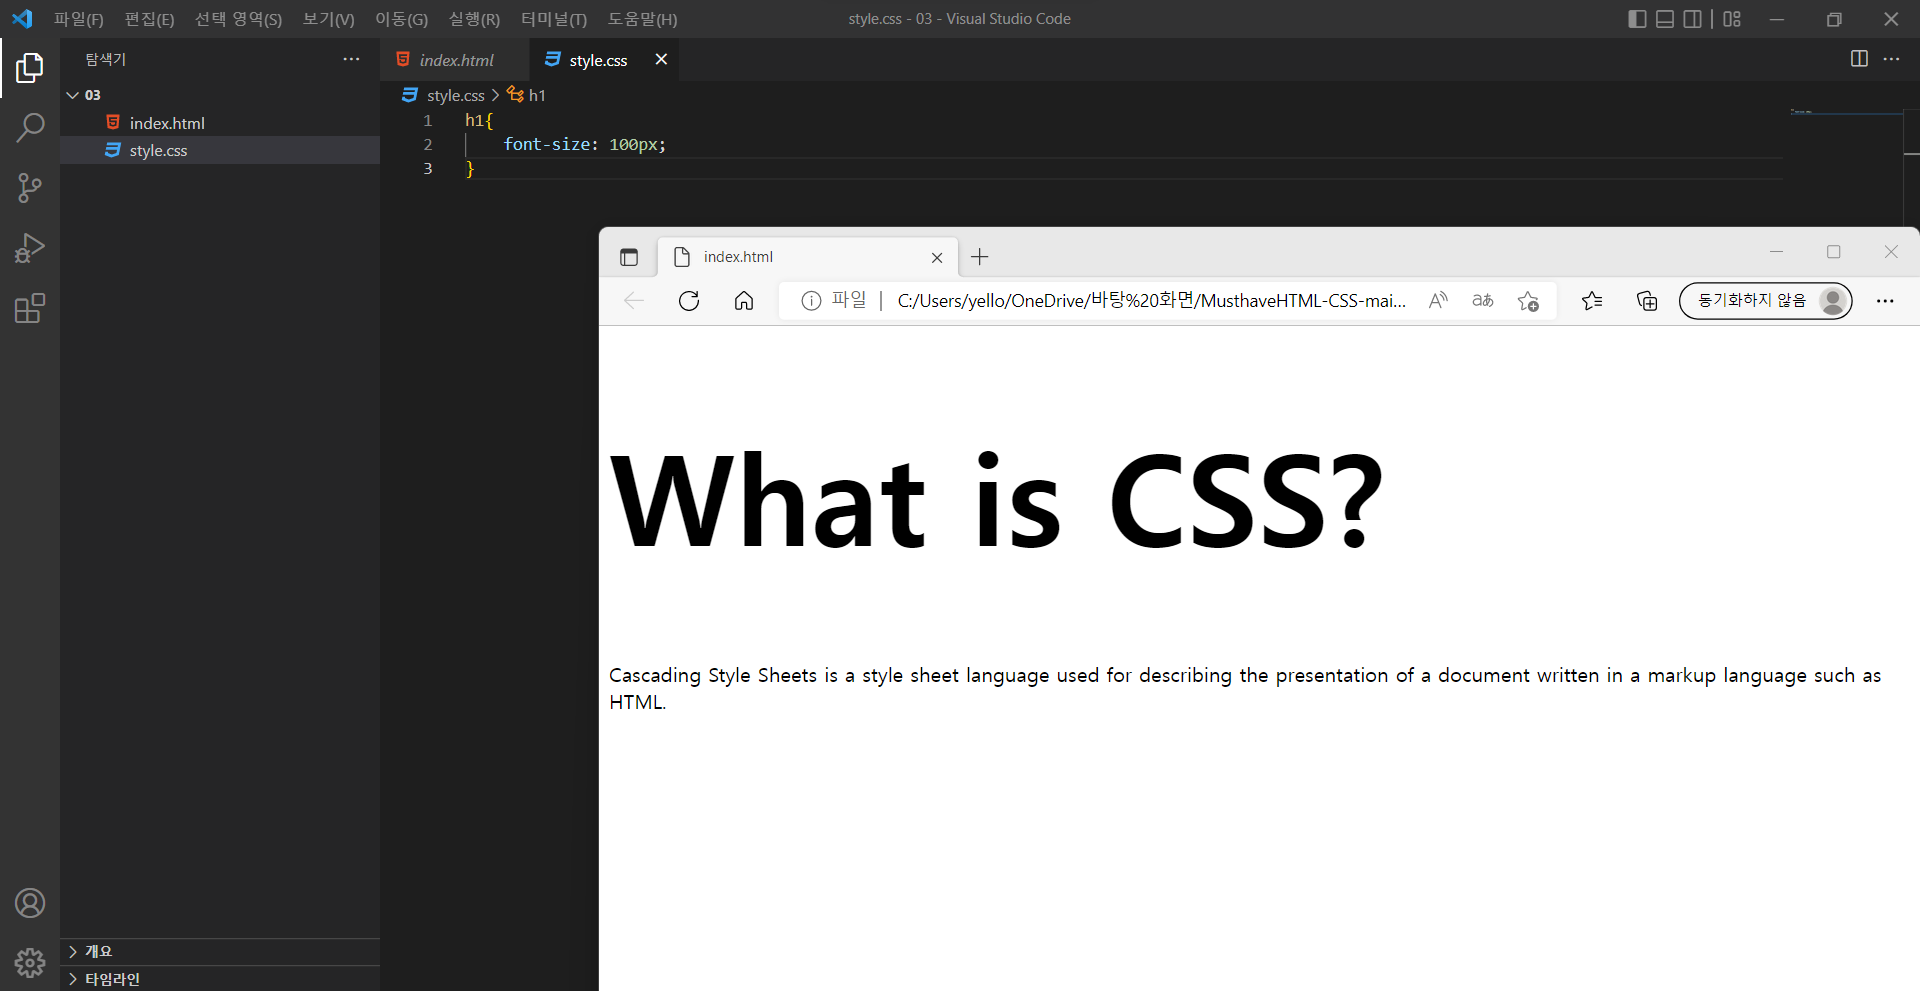The width and height of the screenshot is (1920, 991).
Task: Open browser tab actions menu icon
Action: tap(629, 257)
